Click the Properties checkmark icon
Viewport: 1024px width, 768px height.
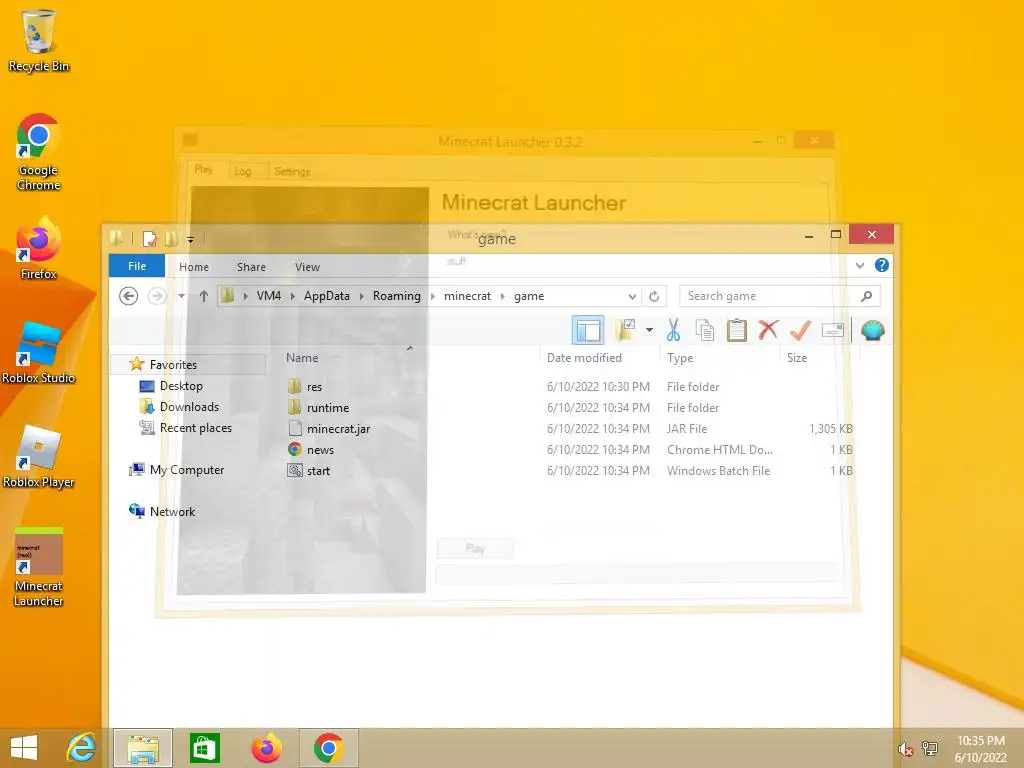[x=800, y=330]
